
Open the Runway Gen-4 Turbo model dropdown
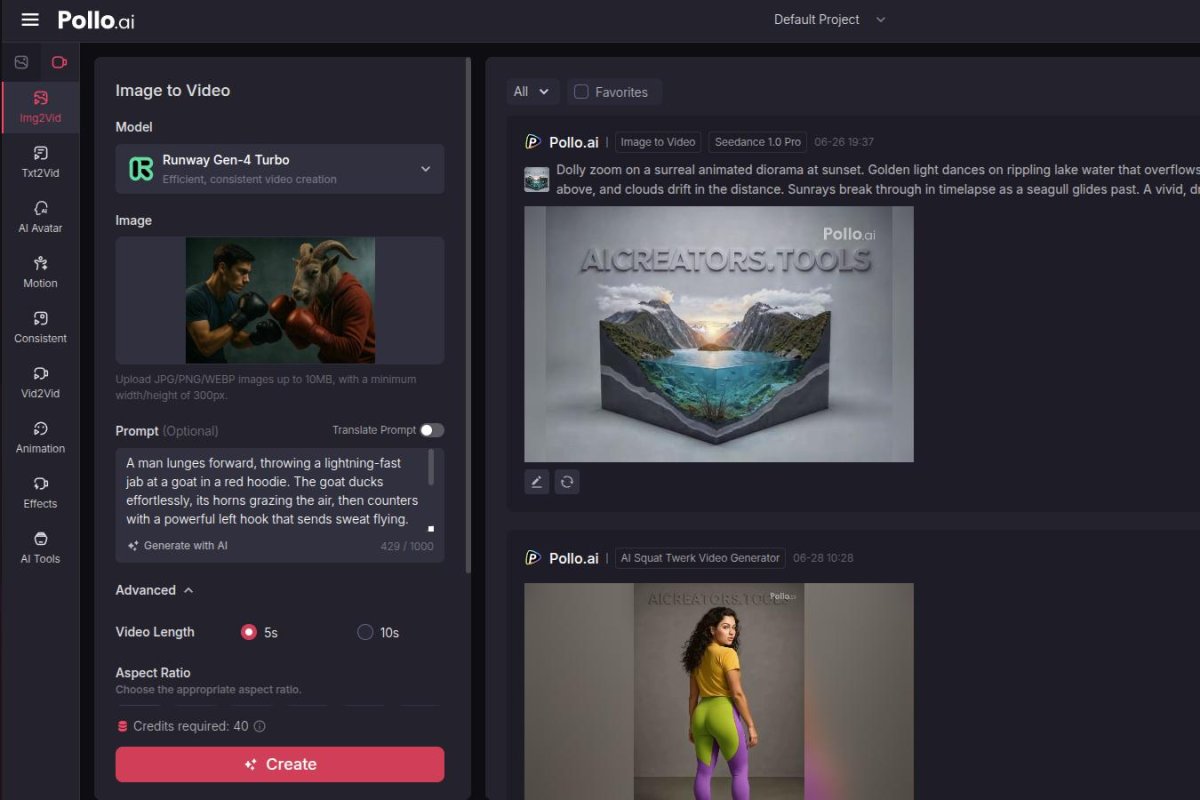tap(280, 169)
